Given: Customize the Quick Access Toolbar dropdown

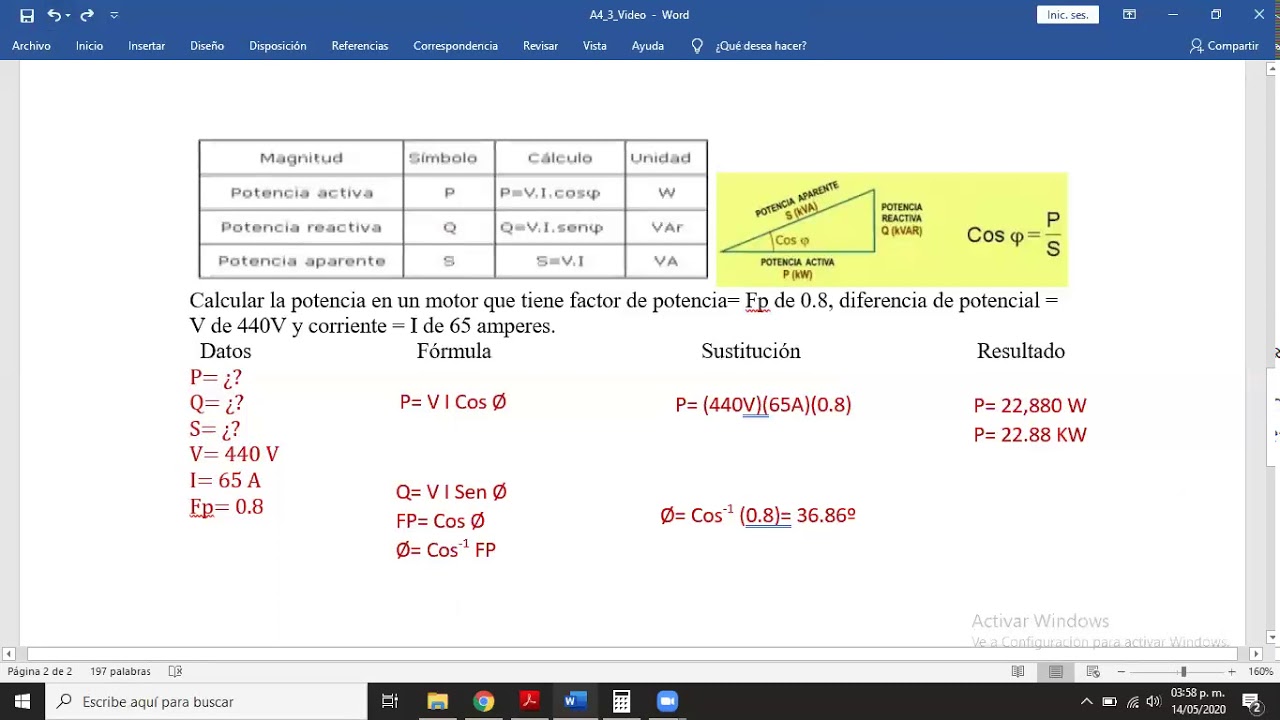Looking at the screenshot, I should point(114,15).
